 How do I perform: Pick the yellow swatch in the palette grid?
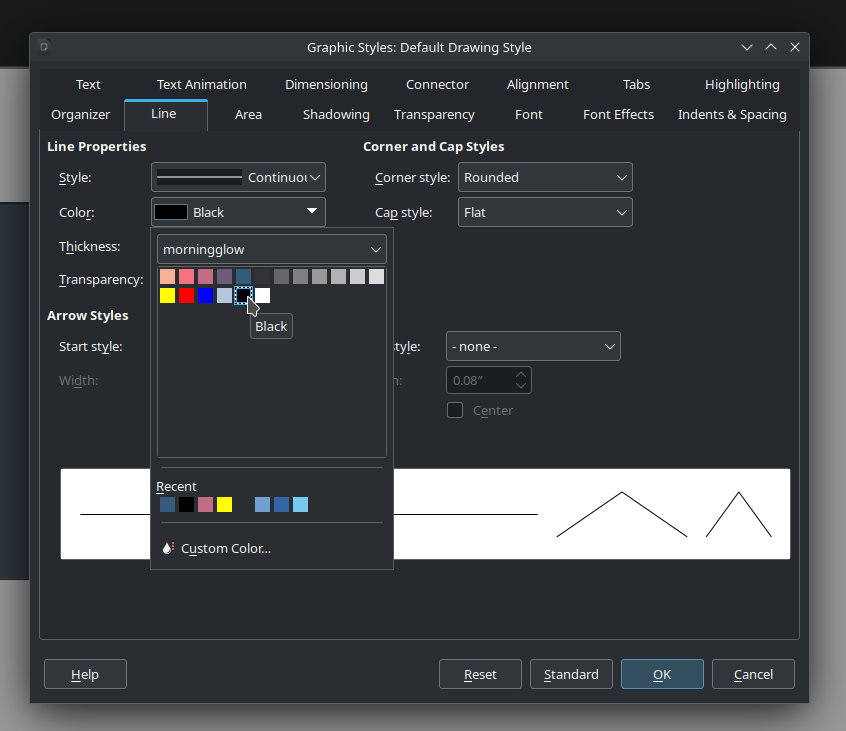coord(167,296)
